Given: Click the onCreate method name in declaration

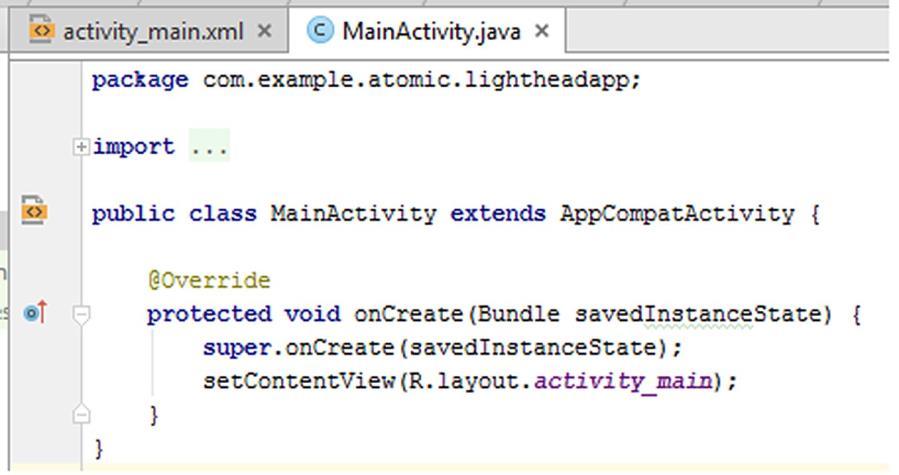Looking at the screenshot, I should tap(408, 314).
